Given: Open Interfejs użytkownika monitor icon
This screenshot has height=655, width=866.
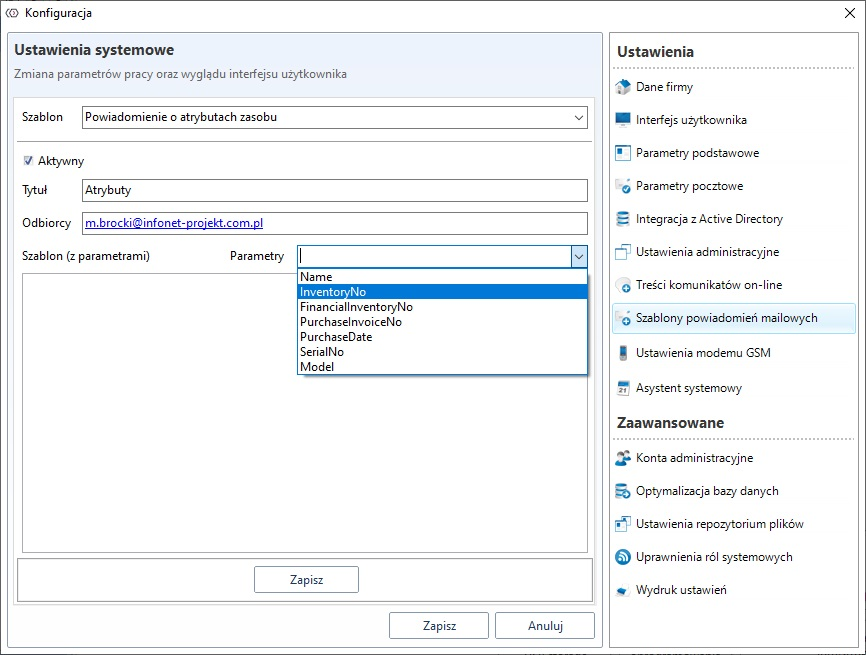Looking at the screenshot, I should pyautogui.click(x=623, y=120).
